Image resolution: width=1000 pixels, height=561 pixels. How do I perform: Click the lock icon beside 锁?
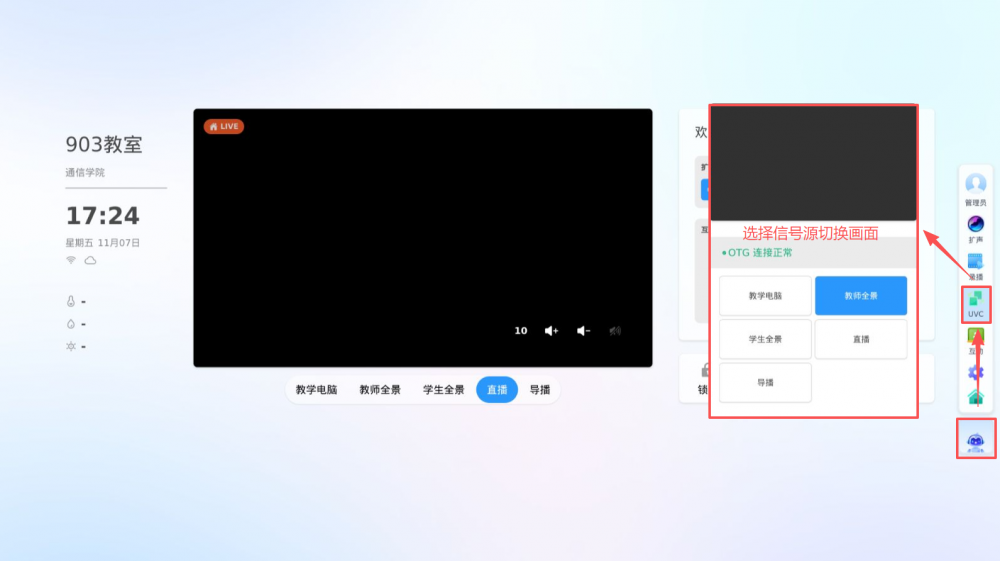click(706, 370)
